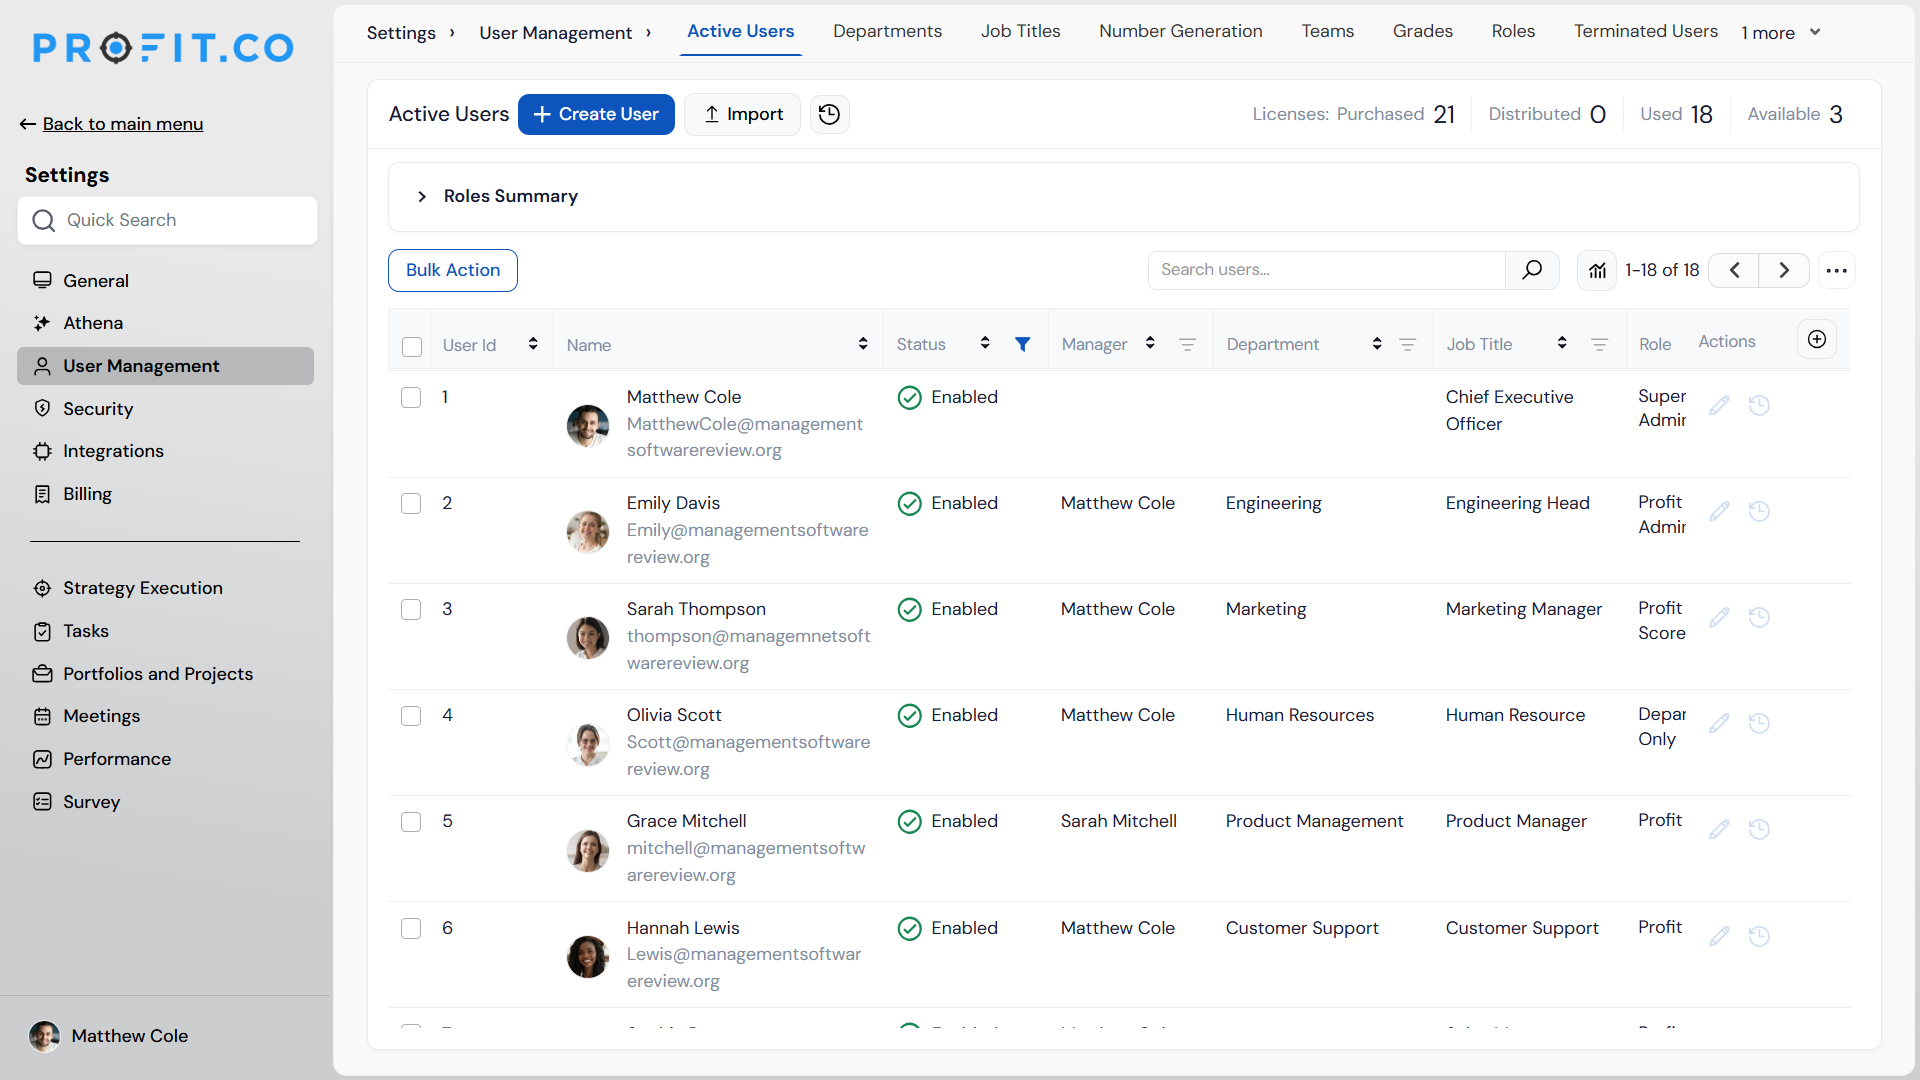
Task: Focus the Search users input field
Action: [1326, 270]
